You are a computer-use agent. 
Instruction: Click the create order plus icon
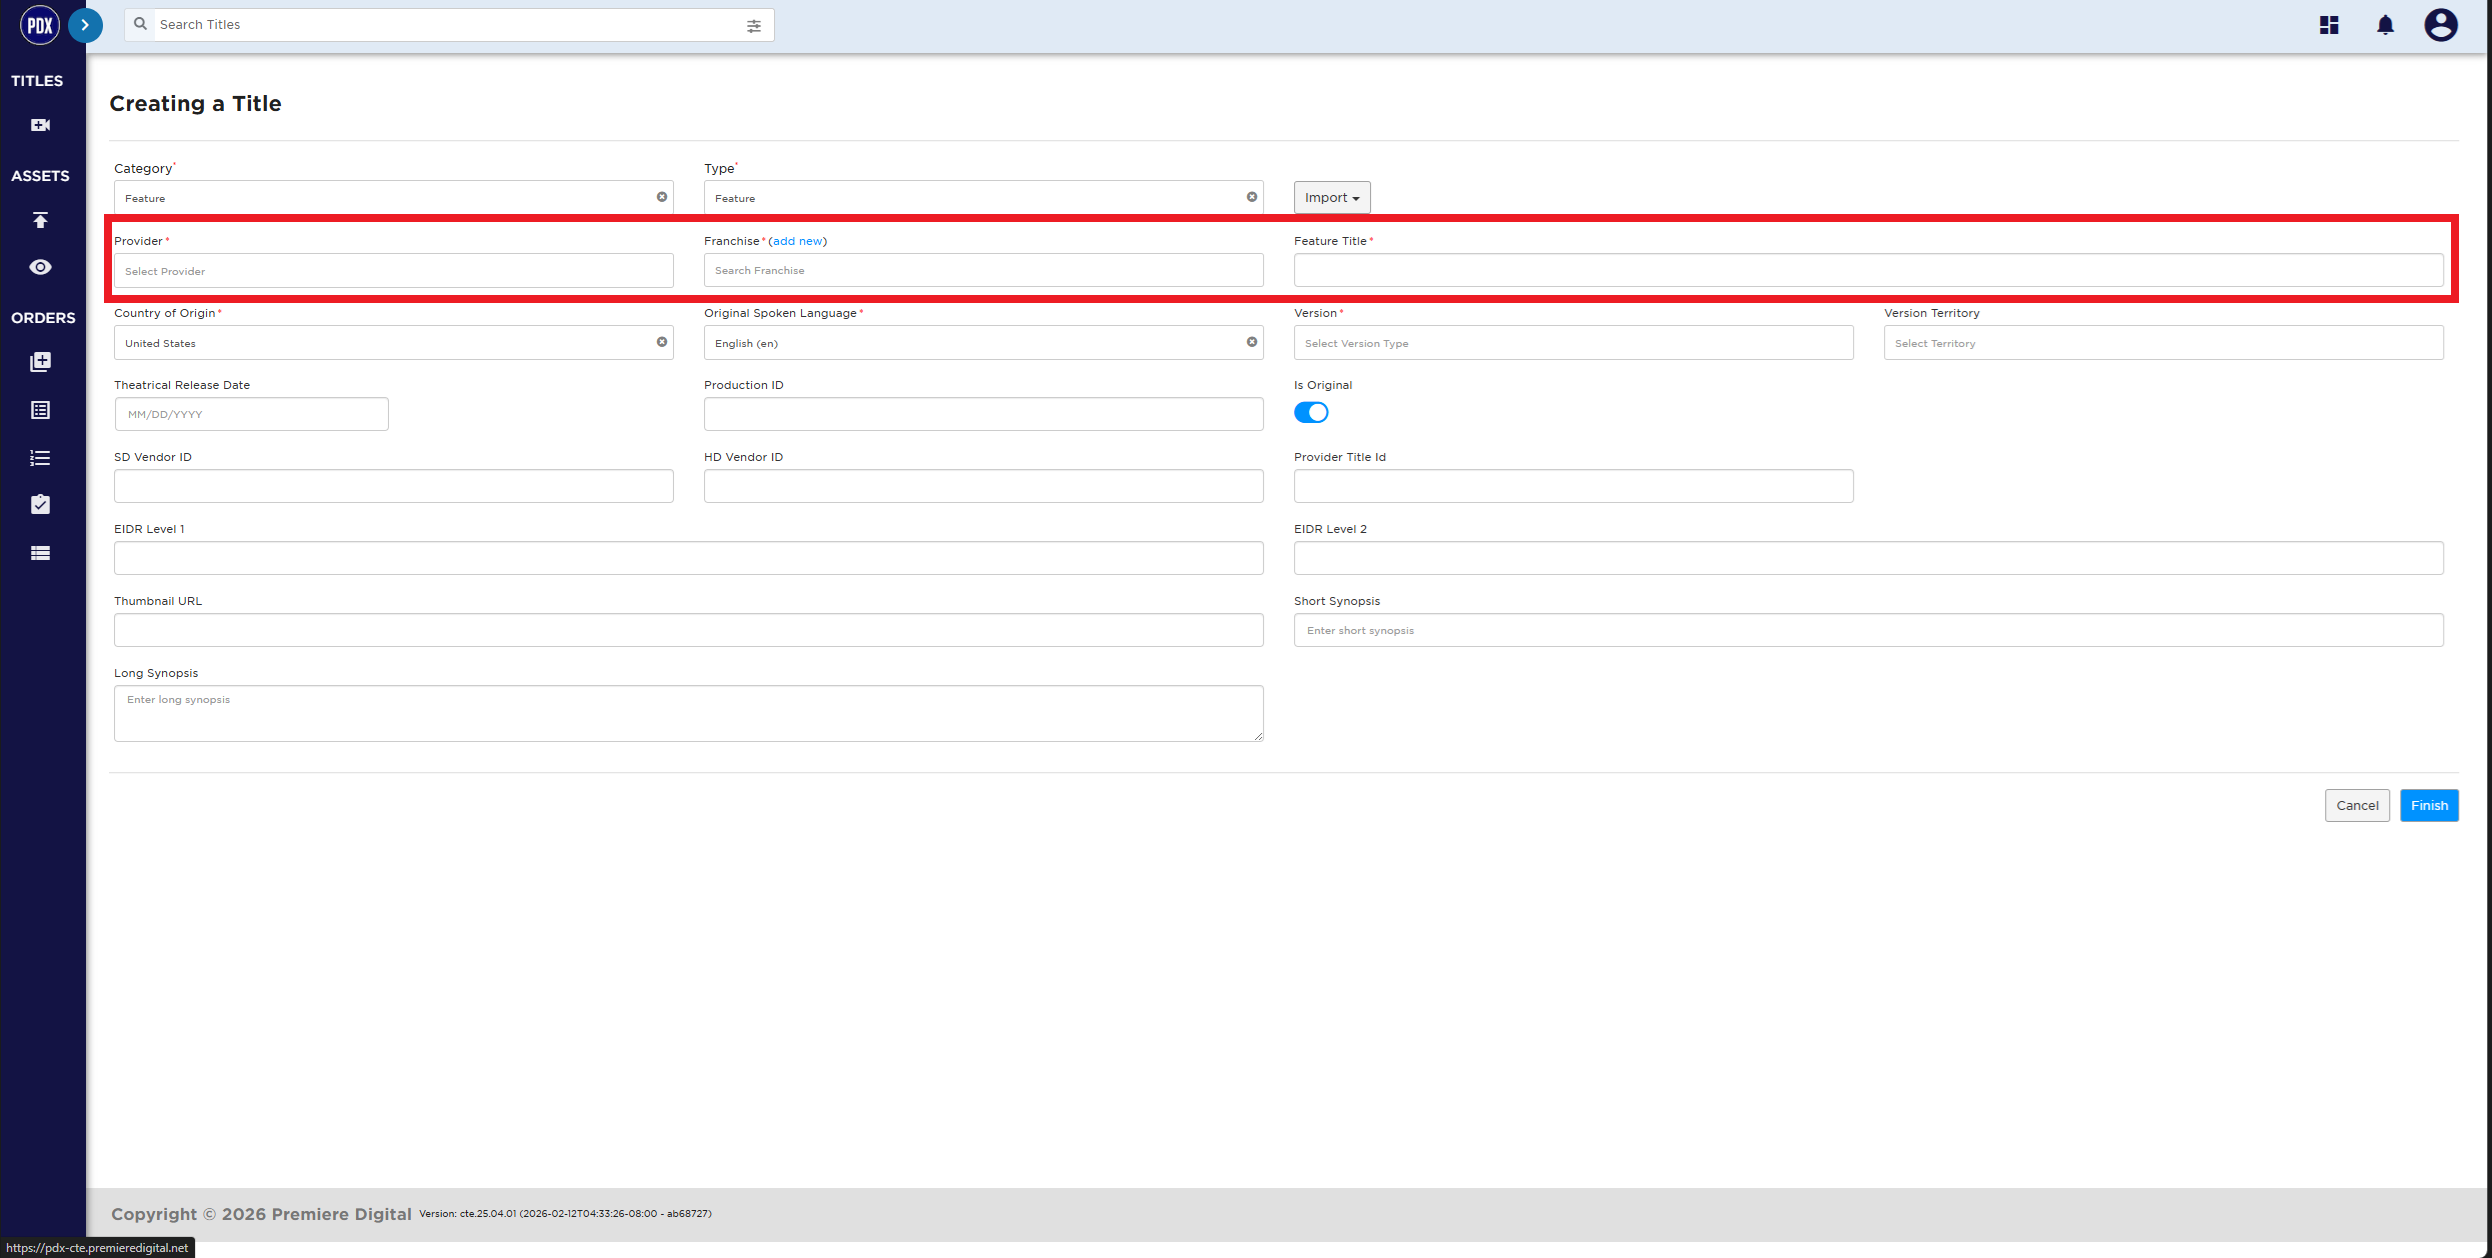point(40,362)
